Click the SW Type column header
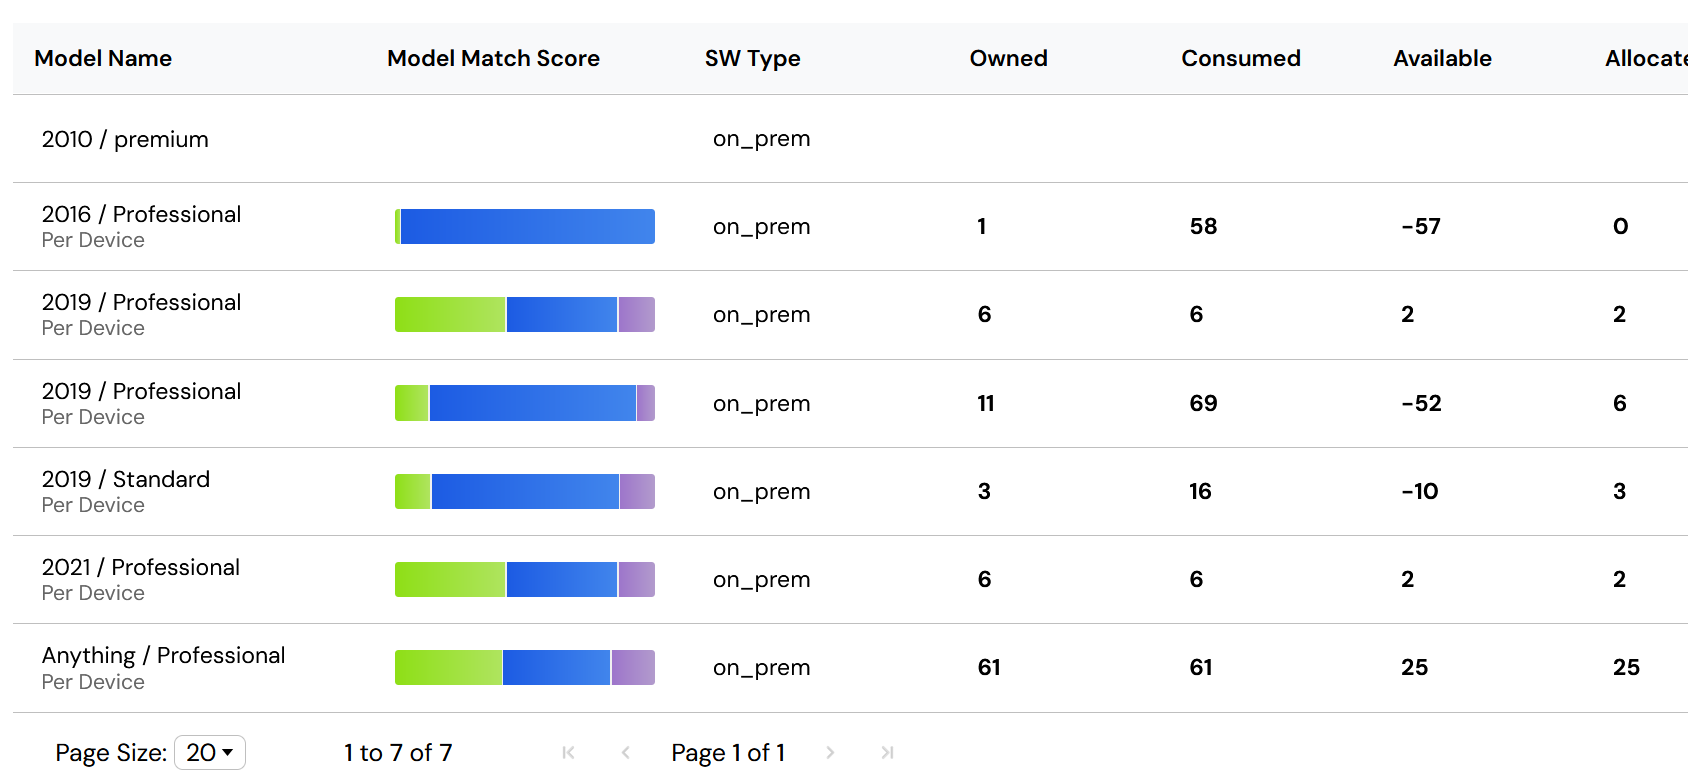The height and width of the screenshot is (780, 1688). (x=752, y=59)
